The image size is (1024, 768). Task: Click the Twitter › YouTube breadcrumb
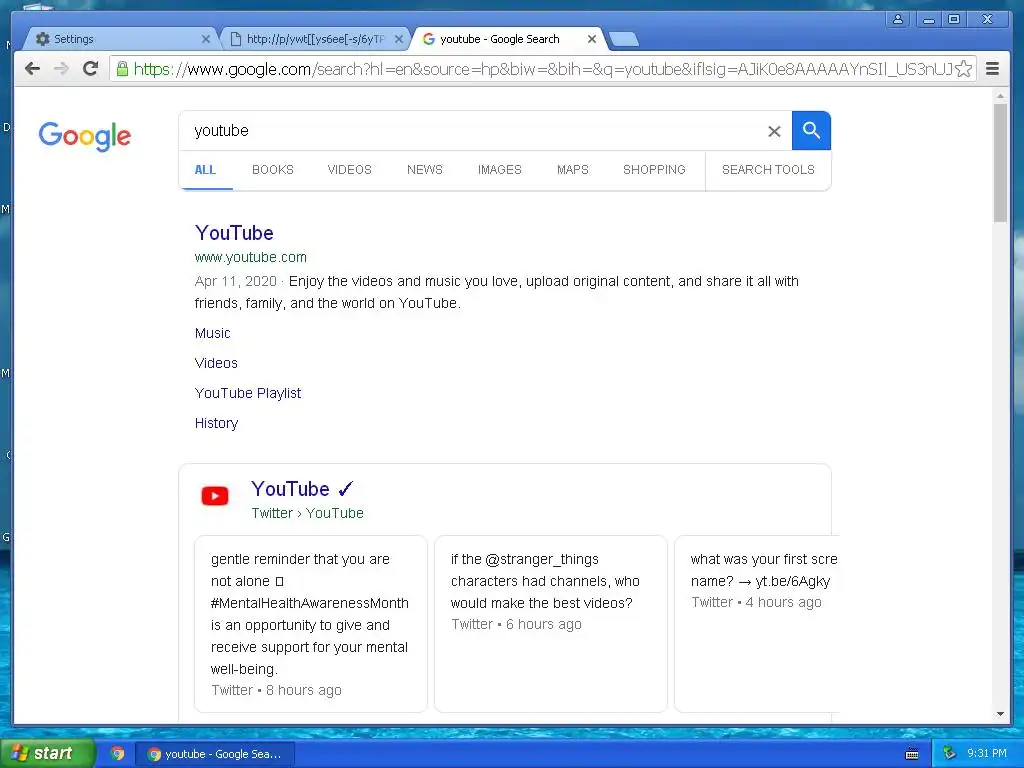click(308, 513)
